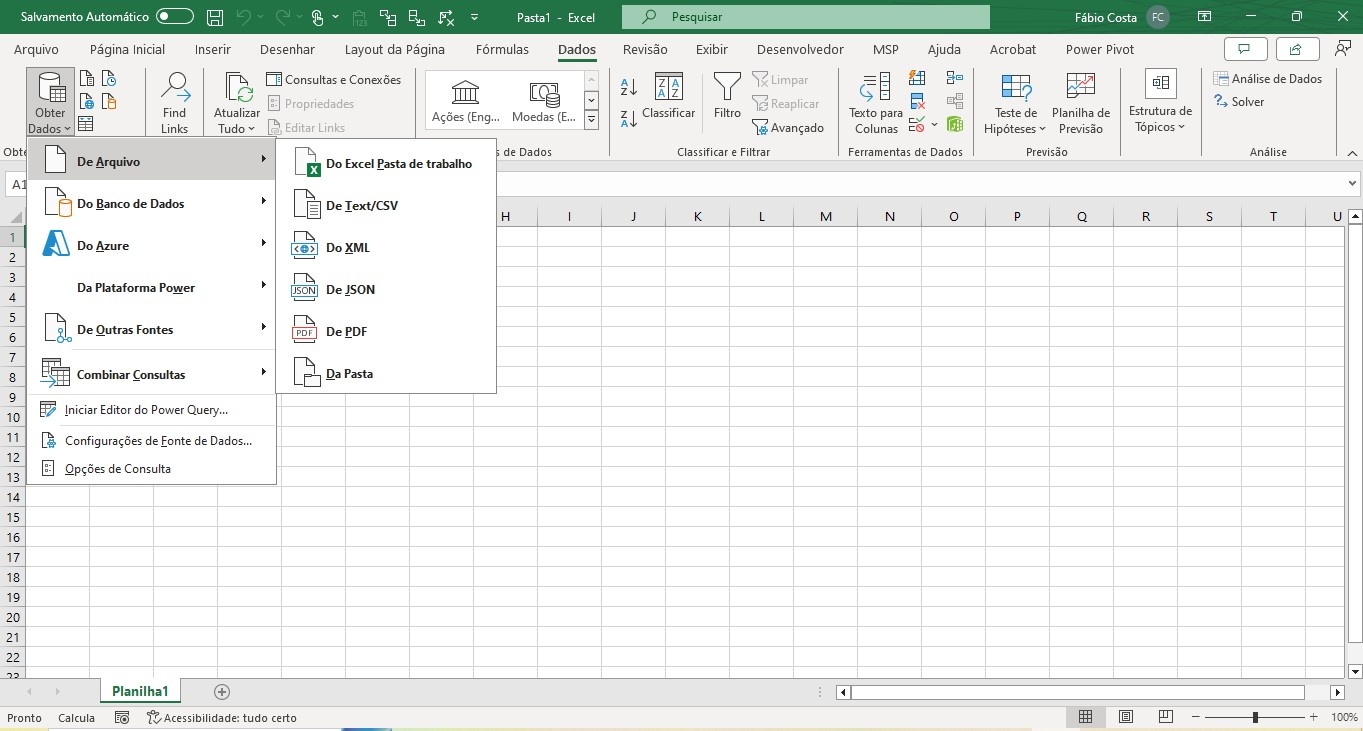Screen dimensions: 1363x731
Task: Open the Fórmulas ribbon tab
Action: click(502, 49)
